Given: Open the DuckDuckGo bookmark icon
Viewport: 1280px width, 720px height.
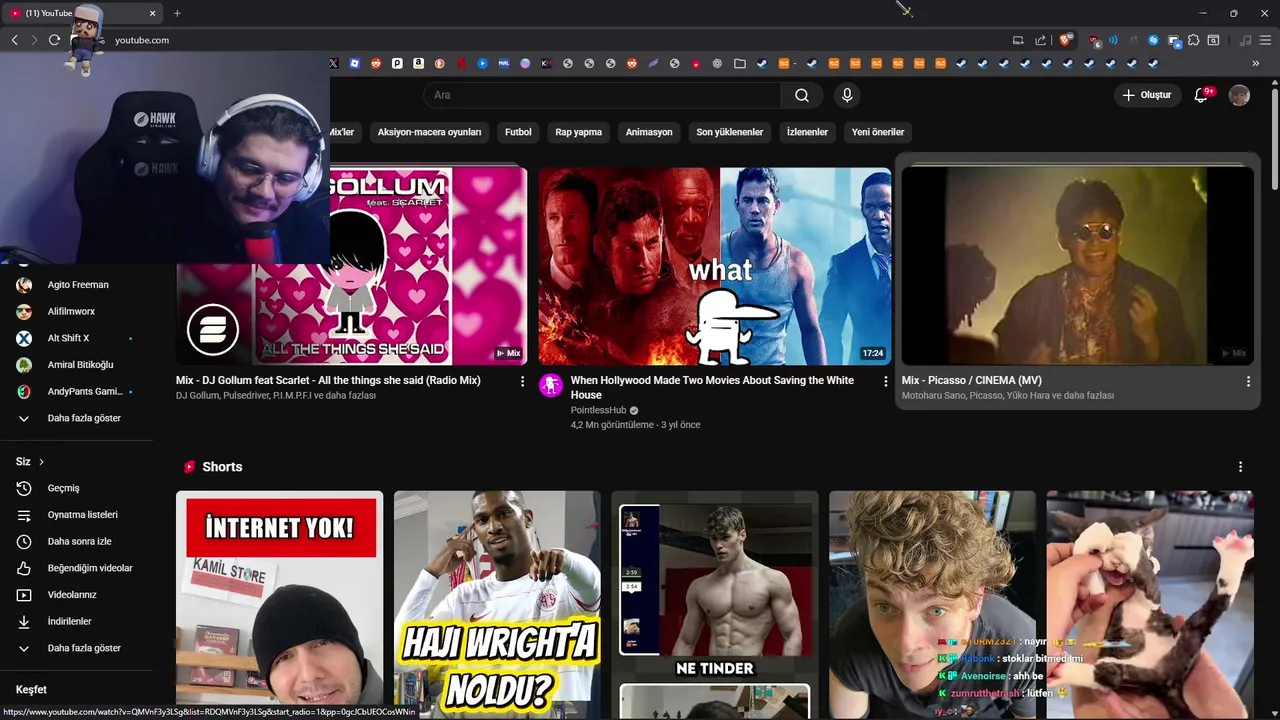Looking at the screenshot, I should 439,63.
